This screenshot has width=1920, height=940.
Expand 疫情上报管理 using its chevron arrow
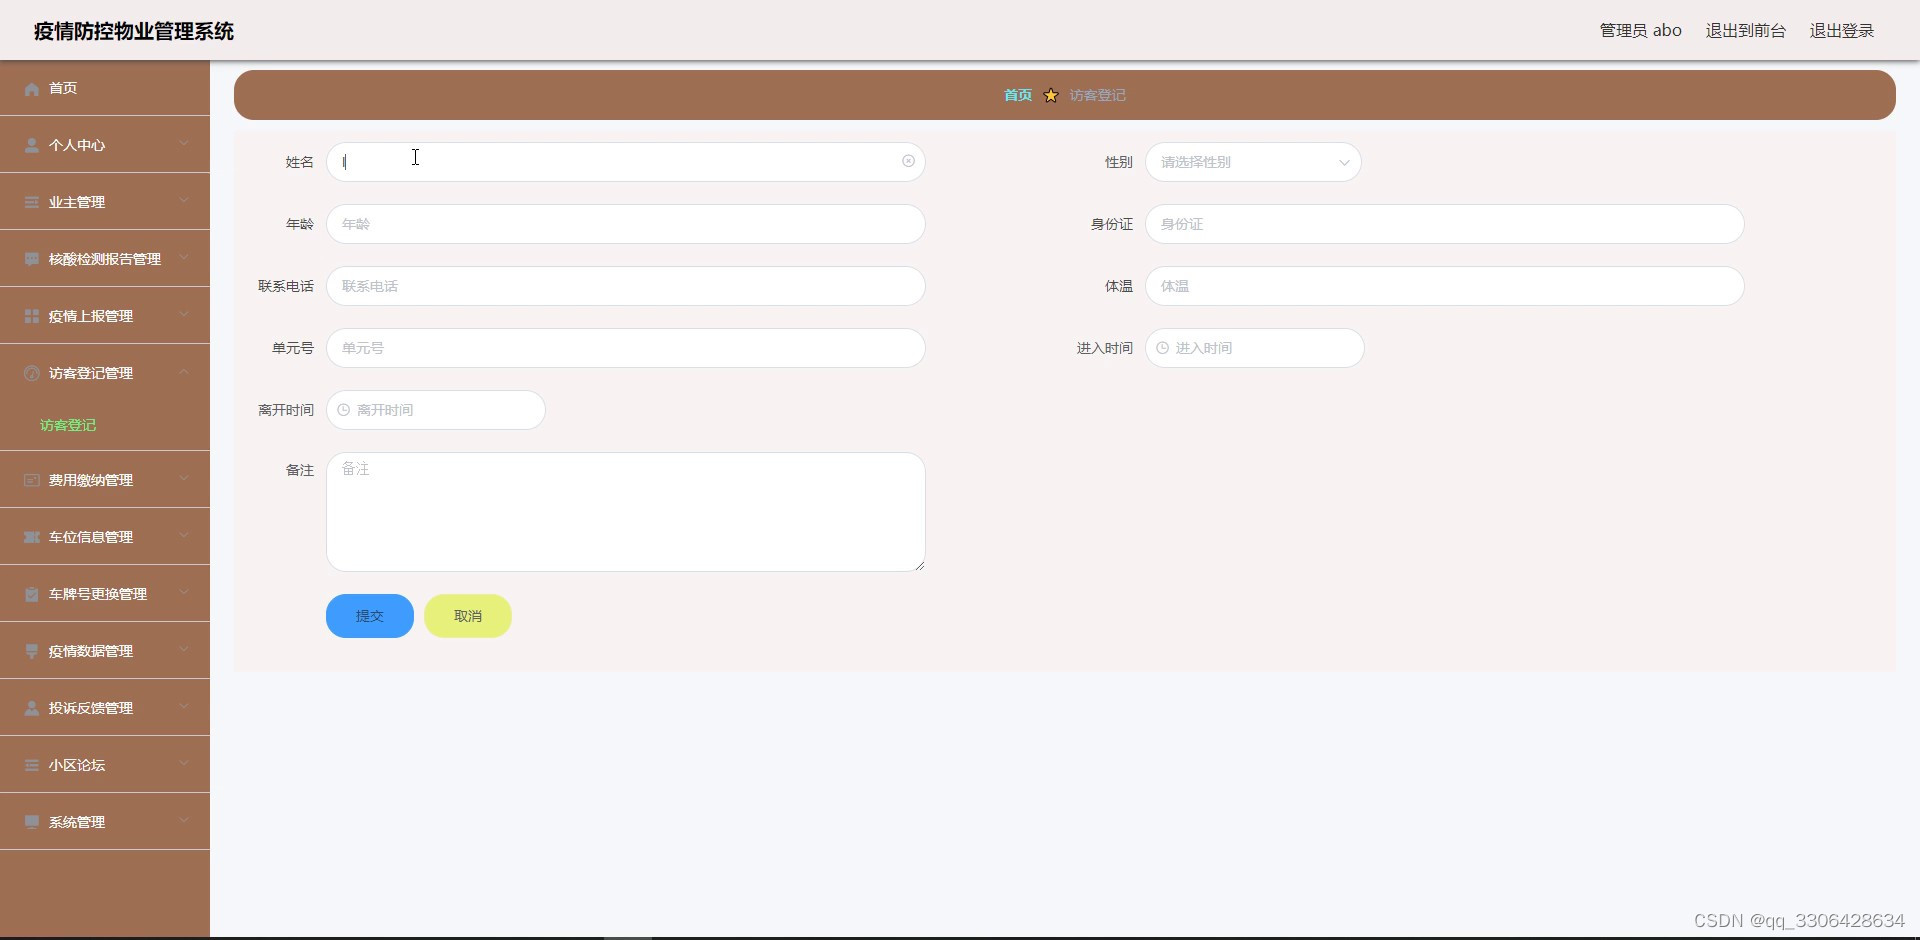pyautogui.click(x=184, y=316)
